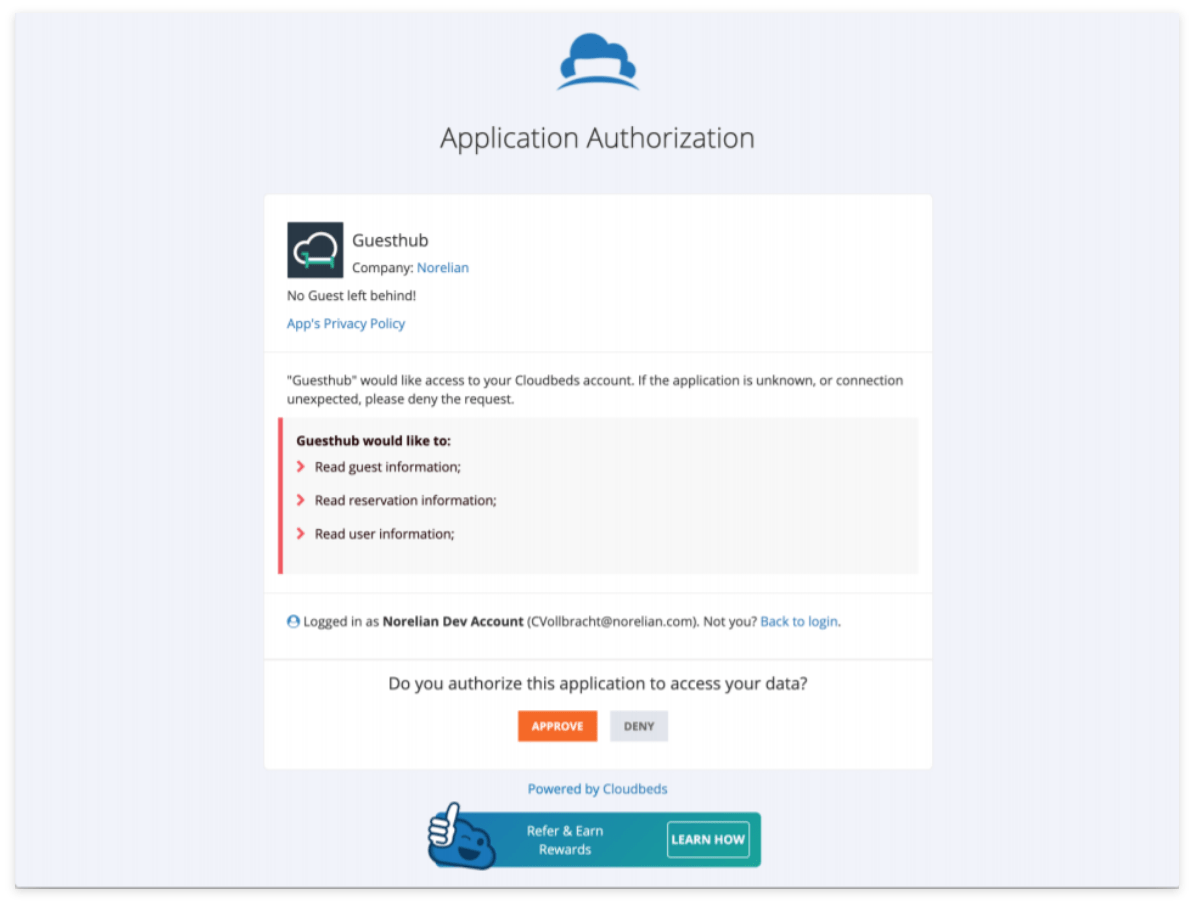Click the 'Guesthub' app name text

tap(390, 241)
